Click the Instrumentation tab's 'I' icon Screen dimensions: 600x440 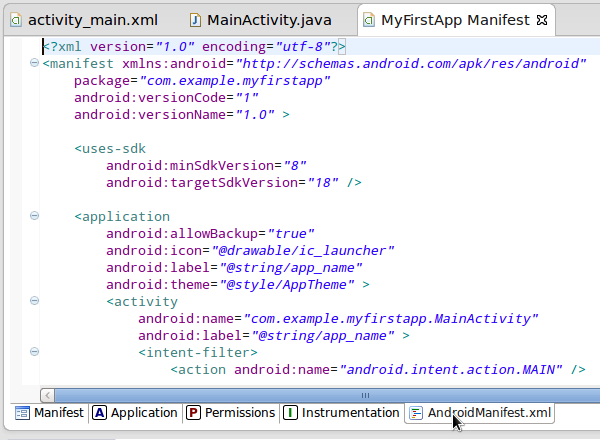pyautogui.click(x=290, y=412)
